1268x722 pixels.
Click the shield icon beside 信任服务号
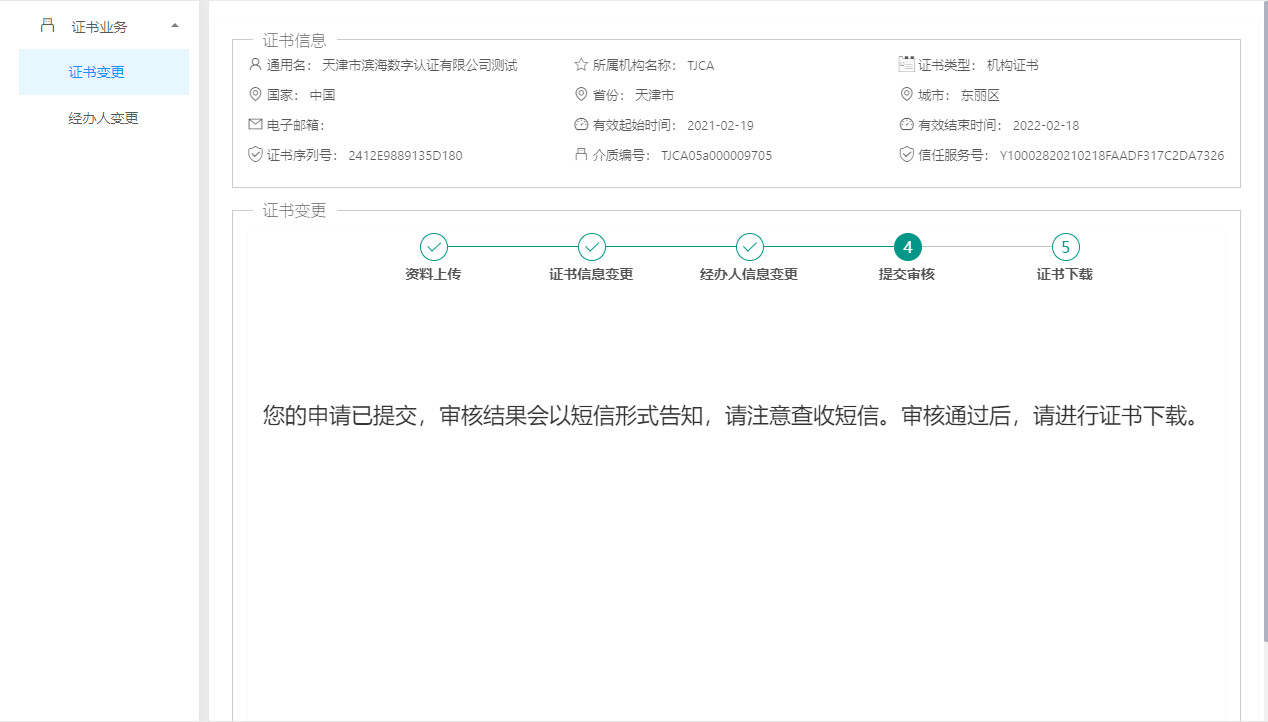tap(907, 155)
